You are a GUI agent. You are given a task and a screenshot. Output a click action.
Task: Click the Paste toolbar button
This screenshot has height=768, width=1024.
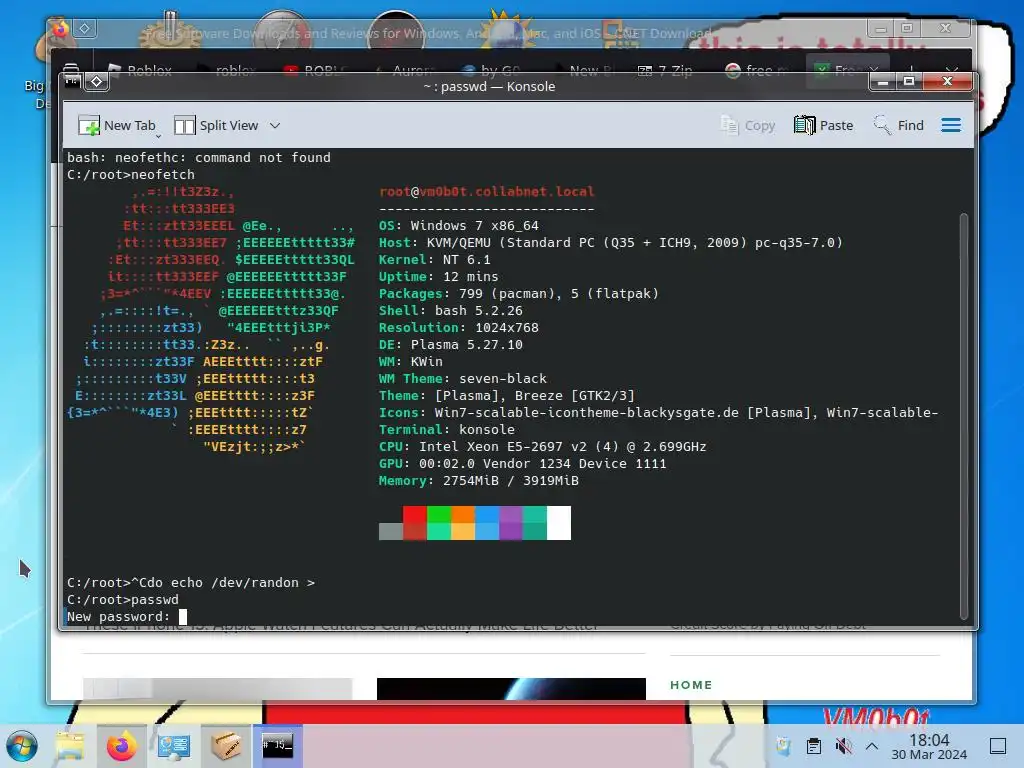tap(824, 125)
